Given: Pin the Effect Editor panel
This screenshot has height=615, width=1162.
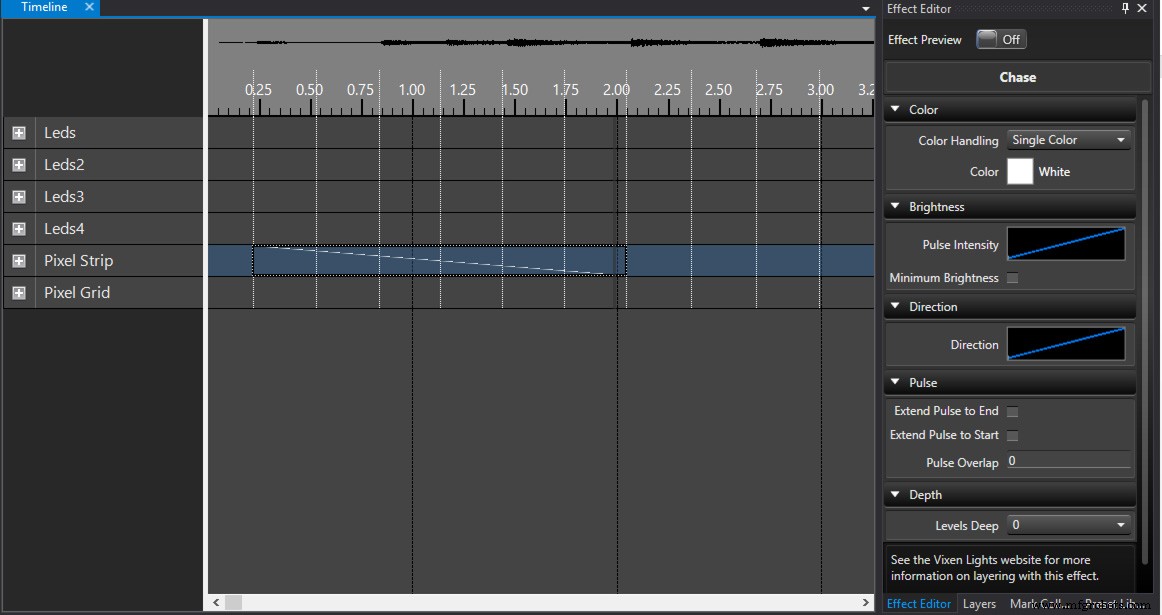Looking at the screenshot, I should 1125,8.
